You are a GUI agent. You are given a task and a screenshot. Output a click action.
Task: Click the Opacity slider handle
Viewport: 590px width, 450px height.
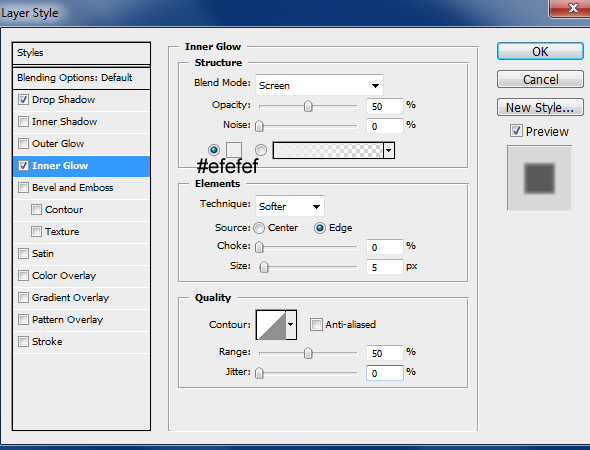pyautogui.click(x=308, y=106)
